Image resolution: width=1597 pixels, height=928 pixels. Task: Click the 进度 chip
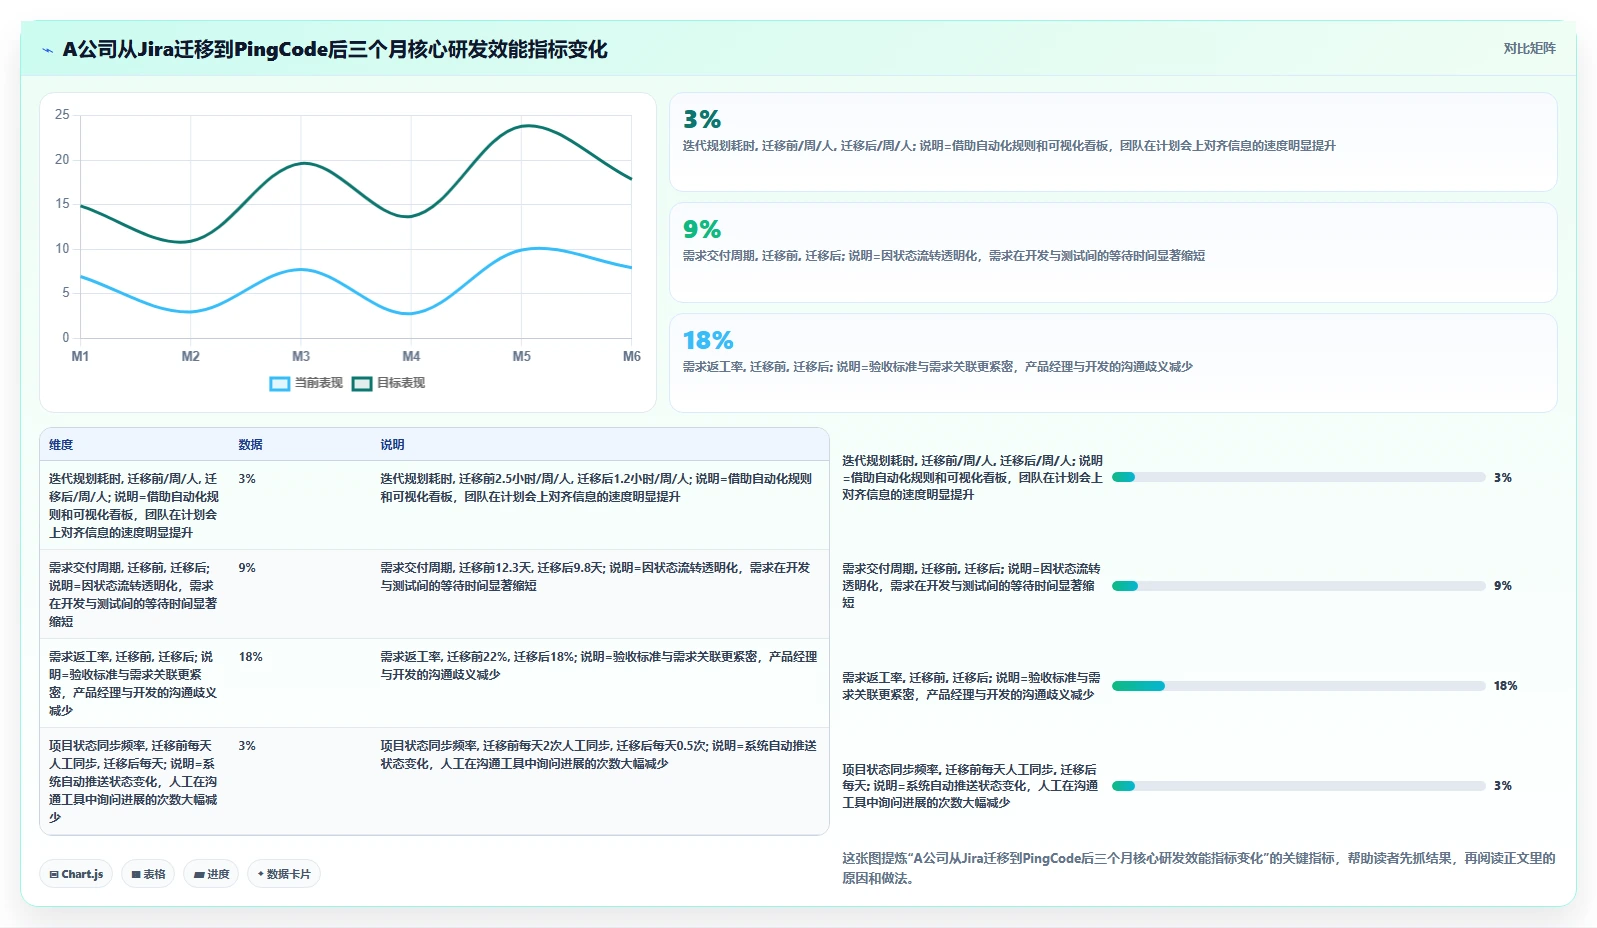click(212, 874)
